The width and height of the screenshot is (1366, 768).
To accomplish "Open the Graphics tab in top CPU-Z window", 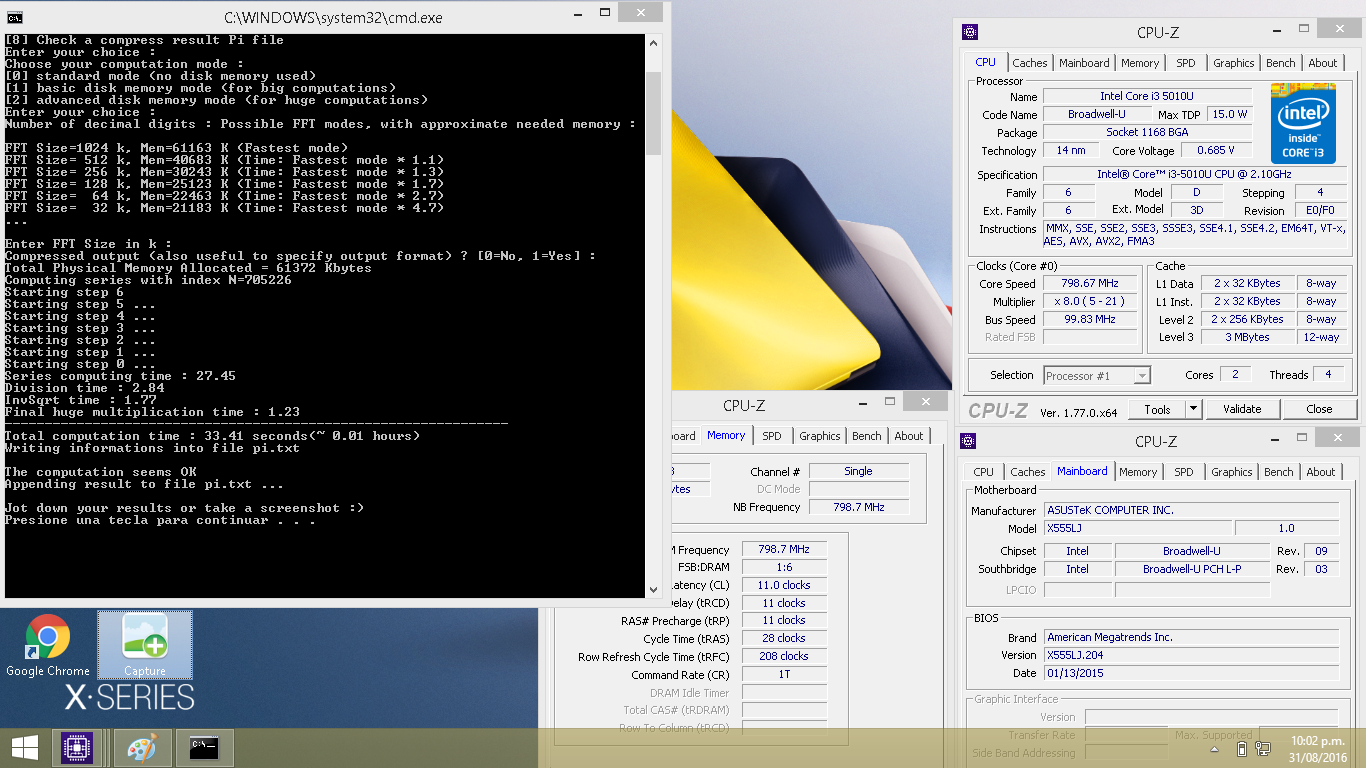I will [1233, 63].
